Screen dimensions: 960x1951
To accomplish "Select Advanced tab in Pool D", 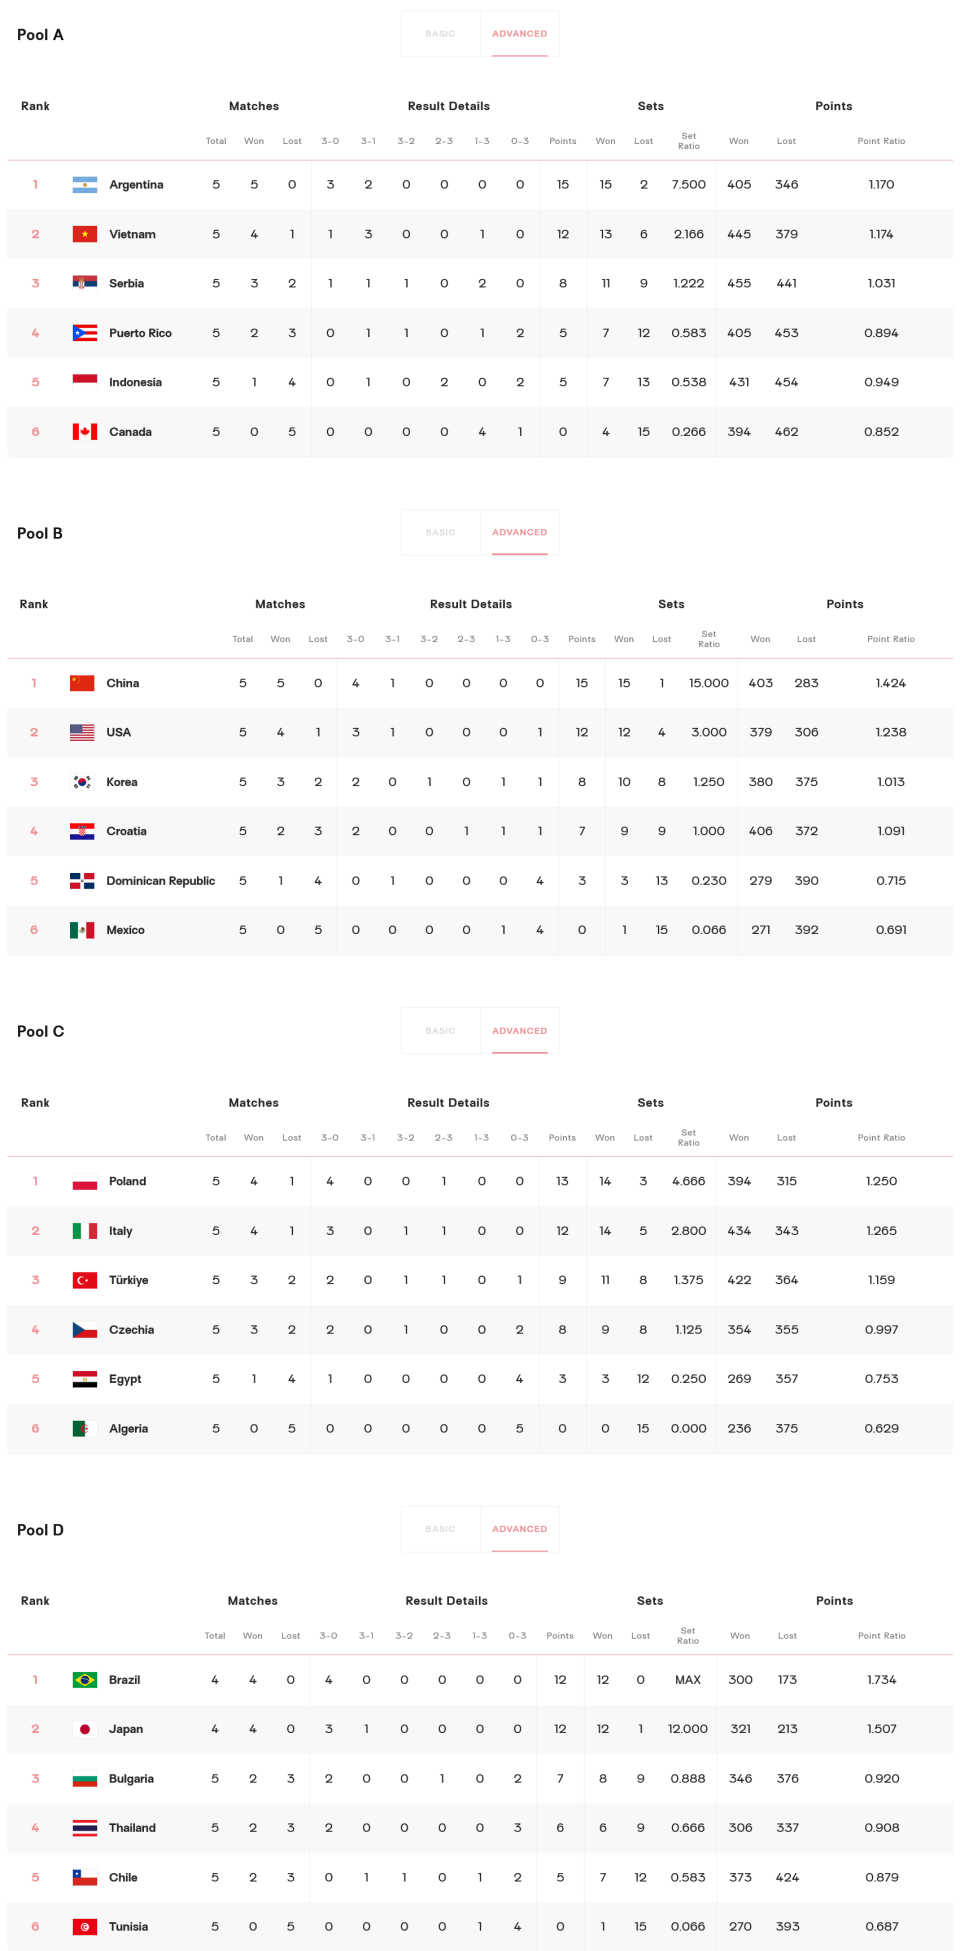I will [x=519, y=1529].
